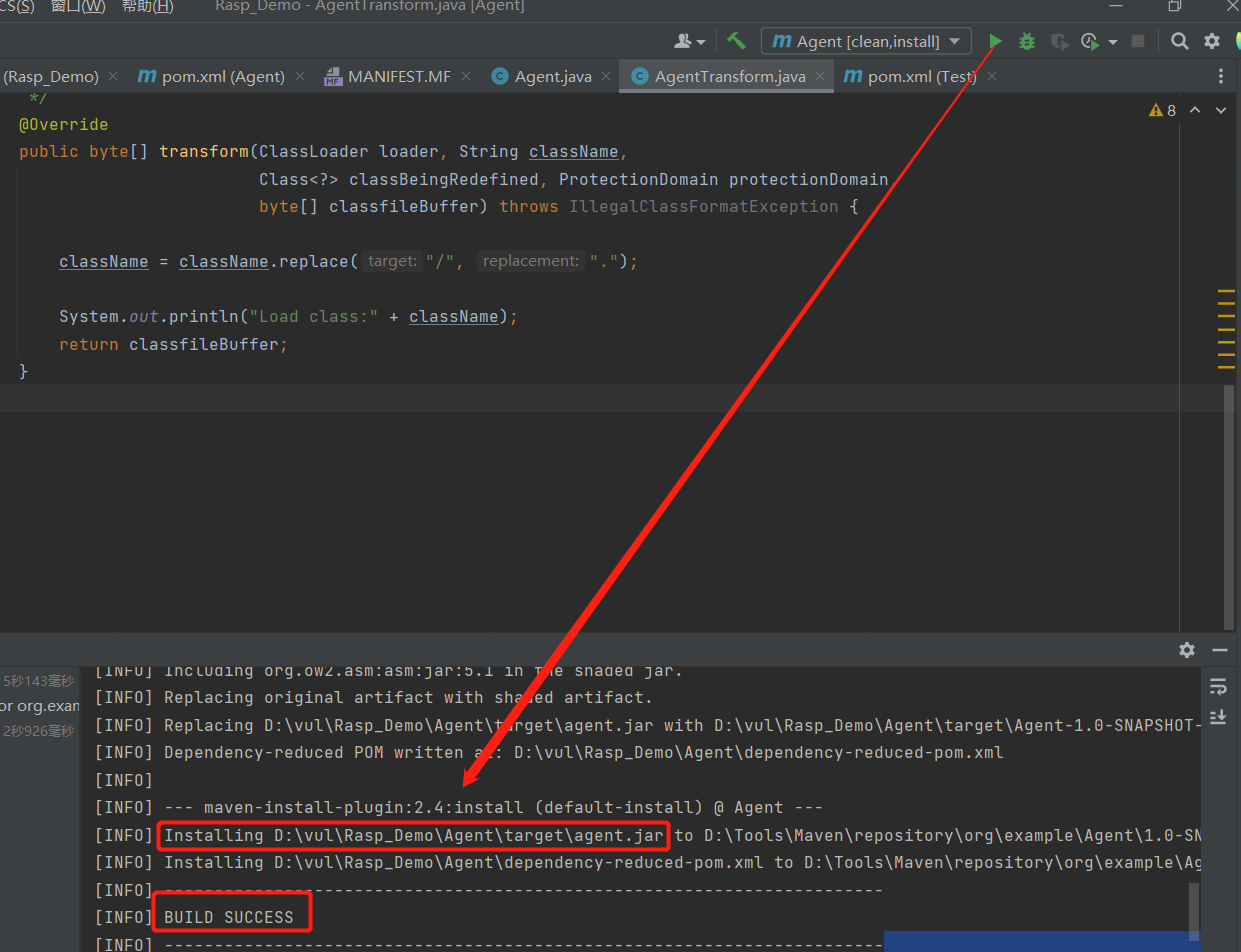Click the 2秒926毫秒 run duration entry

[x=38, y=731]
